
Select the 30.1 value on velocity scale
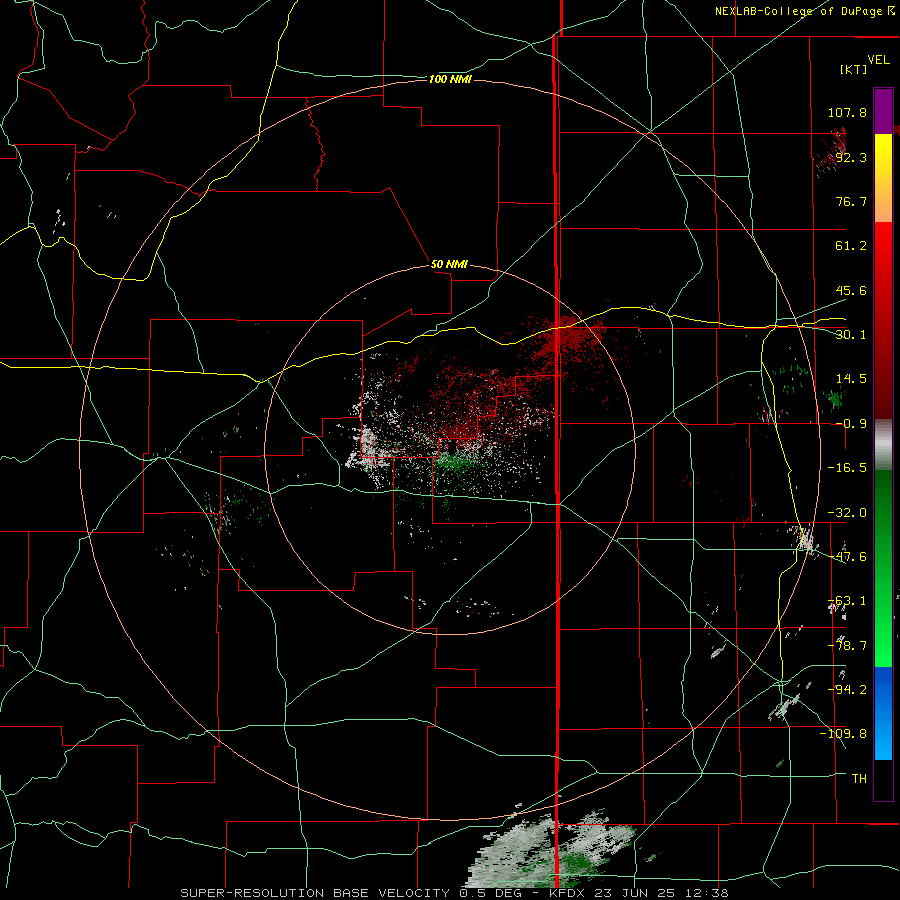point(851,335)
